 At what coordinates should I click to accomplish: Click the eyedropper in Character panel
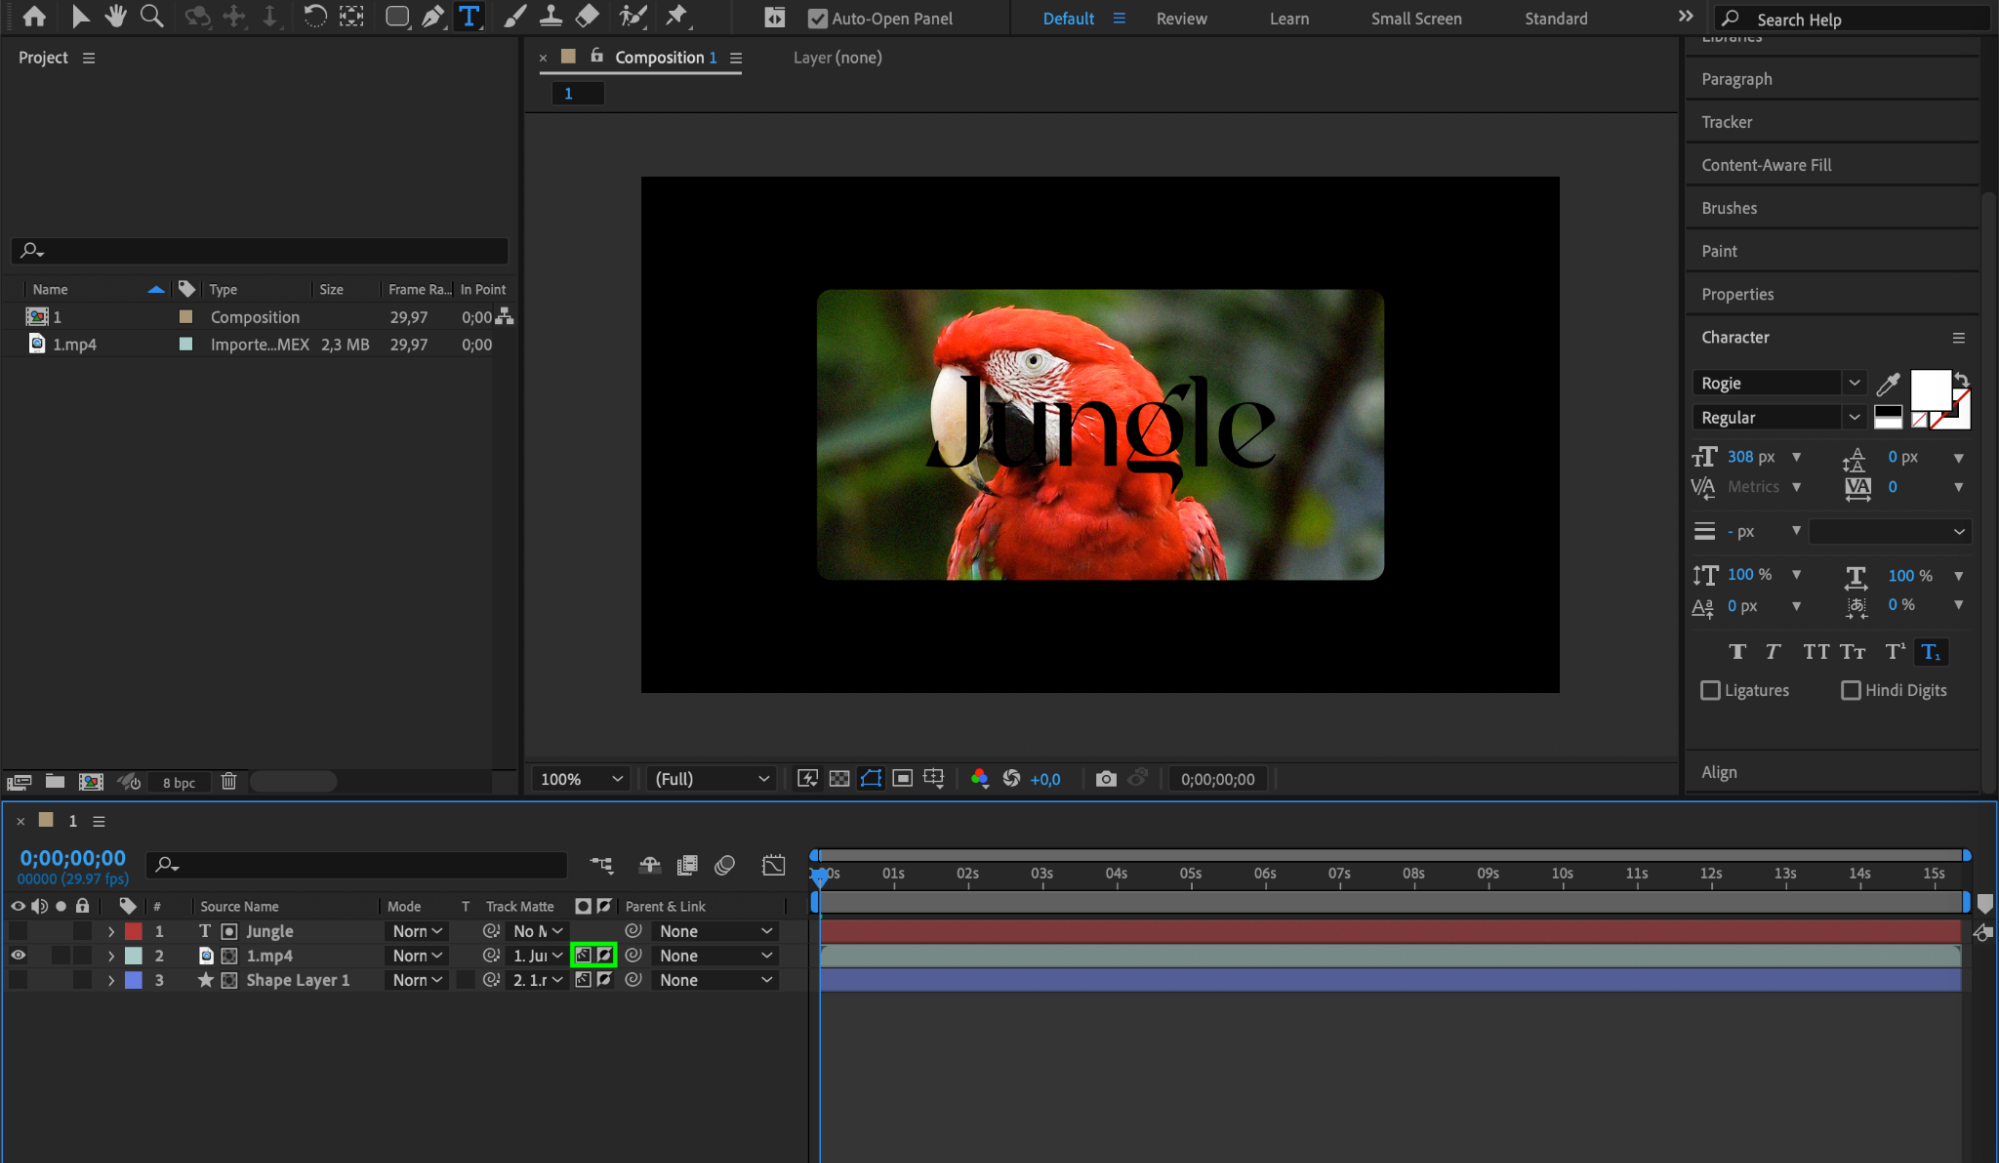coord(1888,383)
